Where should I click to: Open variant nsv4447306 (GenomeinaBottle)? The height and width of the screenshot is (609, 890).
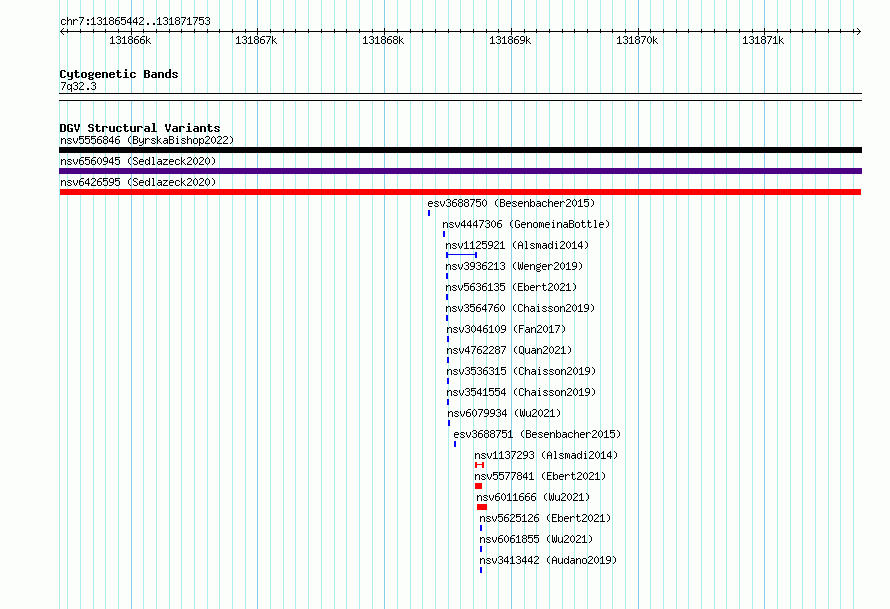point(526,224)
